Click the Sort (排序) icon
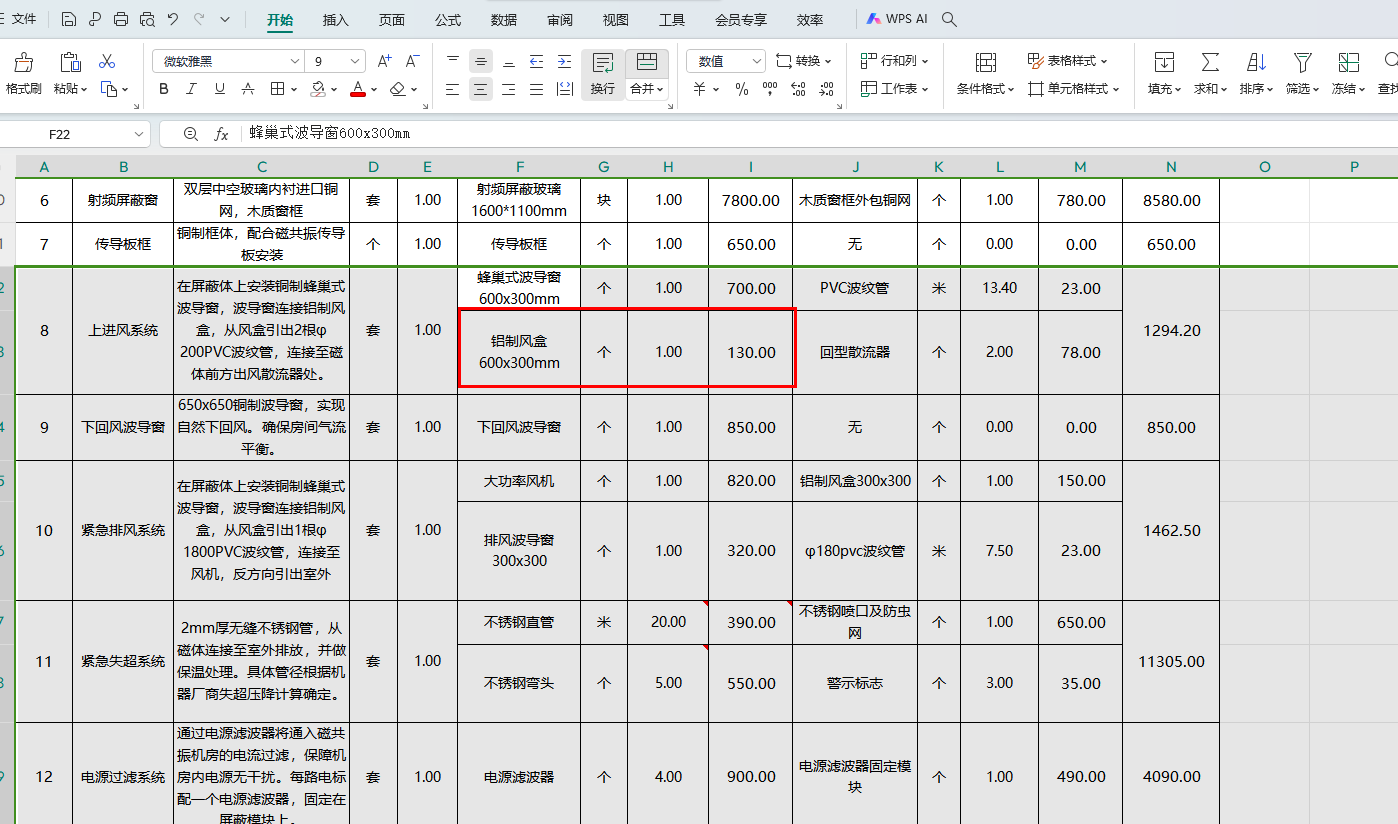The height and width of the screenshot is (824, 1398). point(1256,62)
